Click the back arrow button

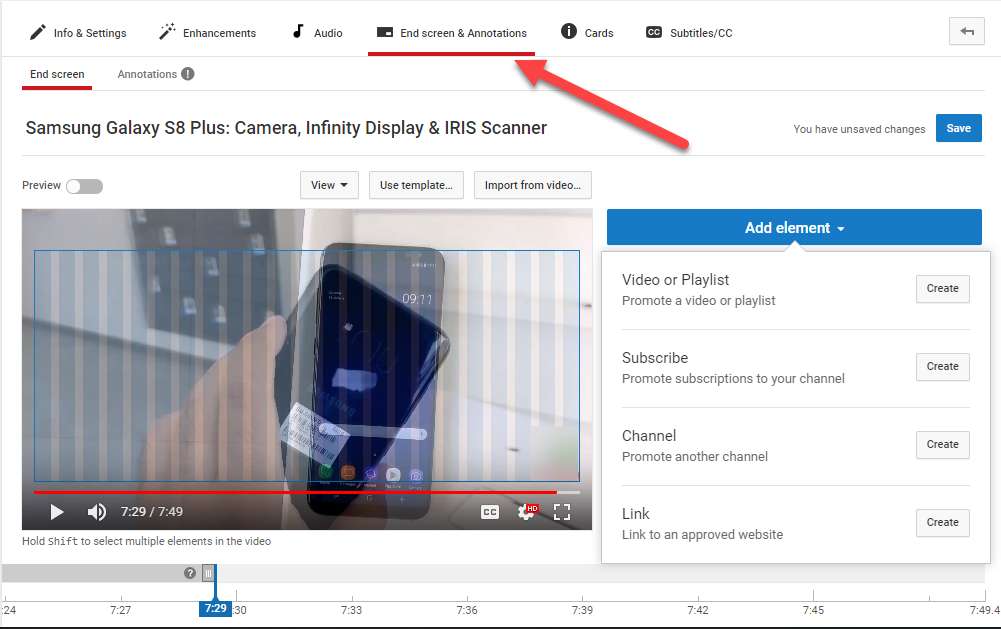(967, 31)
